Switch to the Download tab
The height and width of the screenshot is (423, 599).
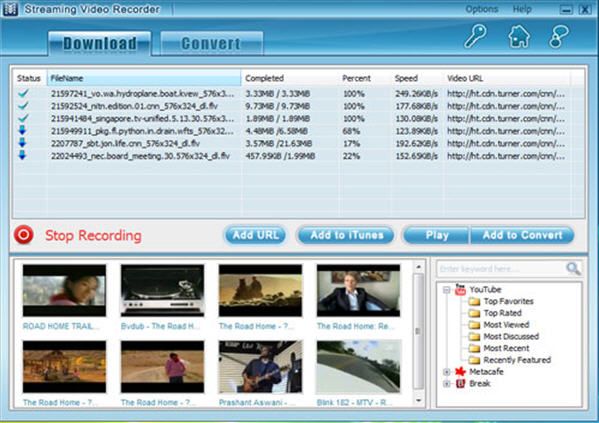100,43
